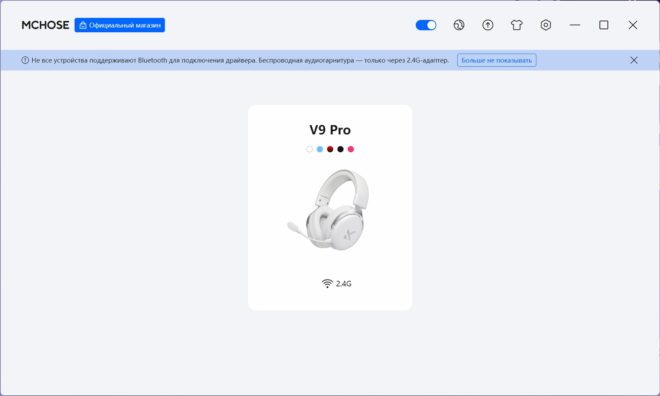Screen dimensions: 660x396
Task: Open the V9 Pro headset image
Action: pos(328,209)
